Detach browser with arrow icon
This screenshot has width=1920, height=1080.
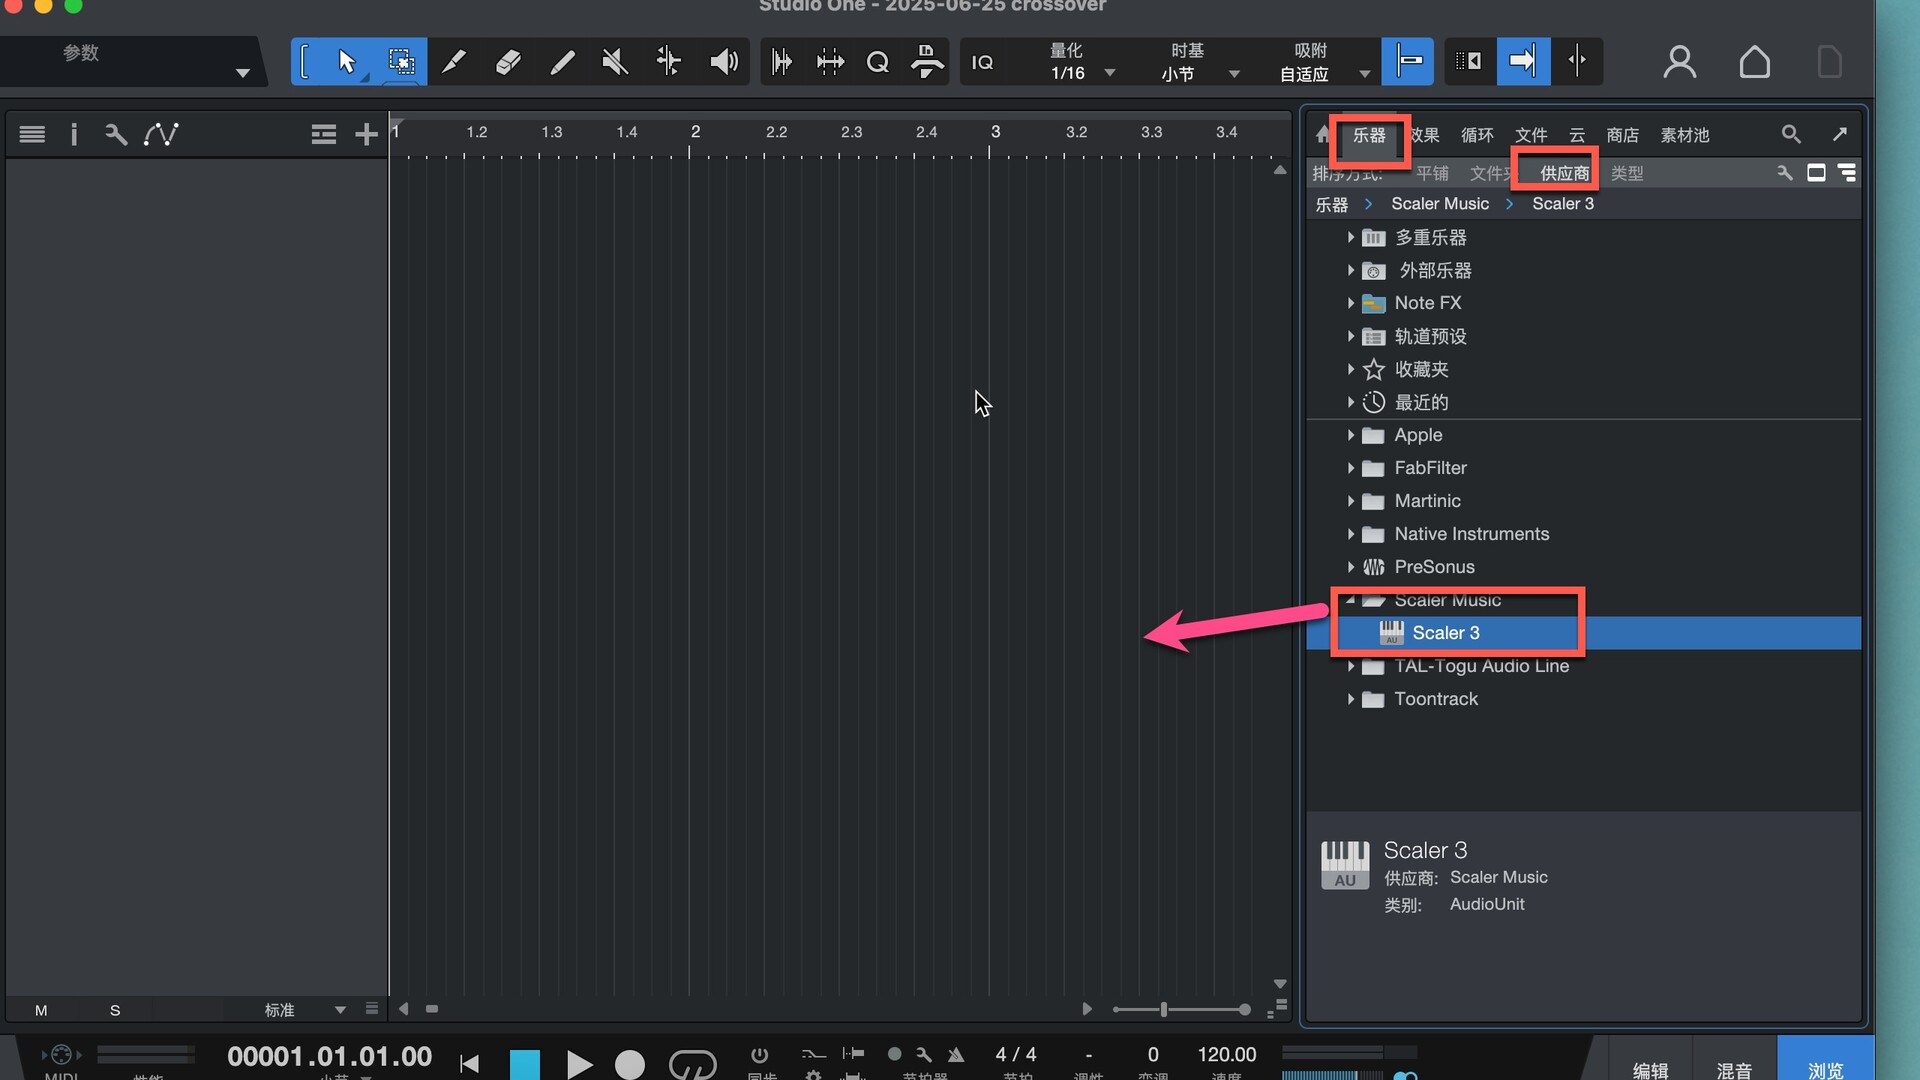[x=1840, y=134]
